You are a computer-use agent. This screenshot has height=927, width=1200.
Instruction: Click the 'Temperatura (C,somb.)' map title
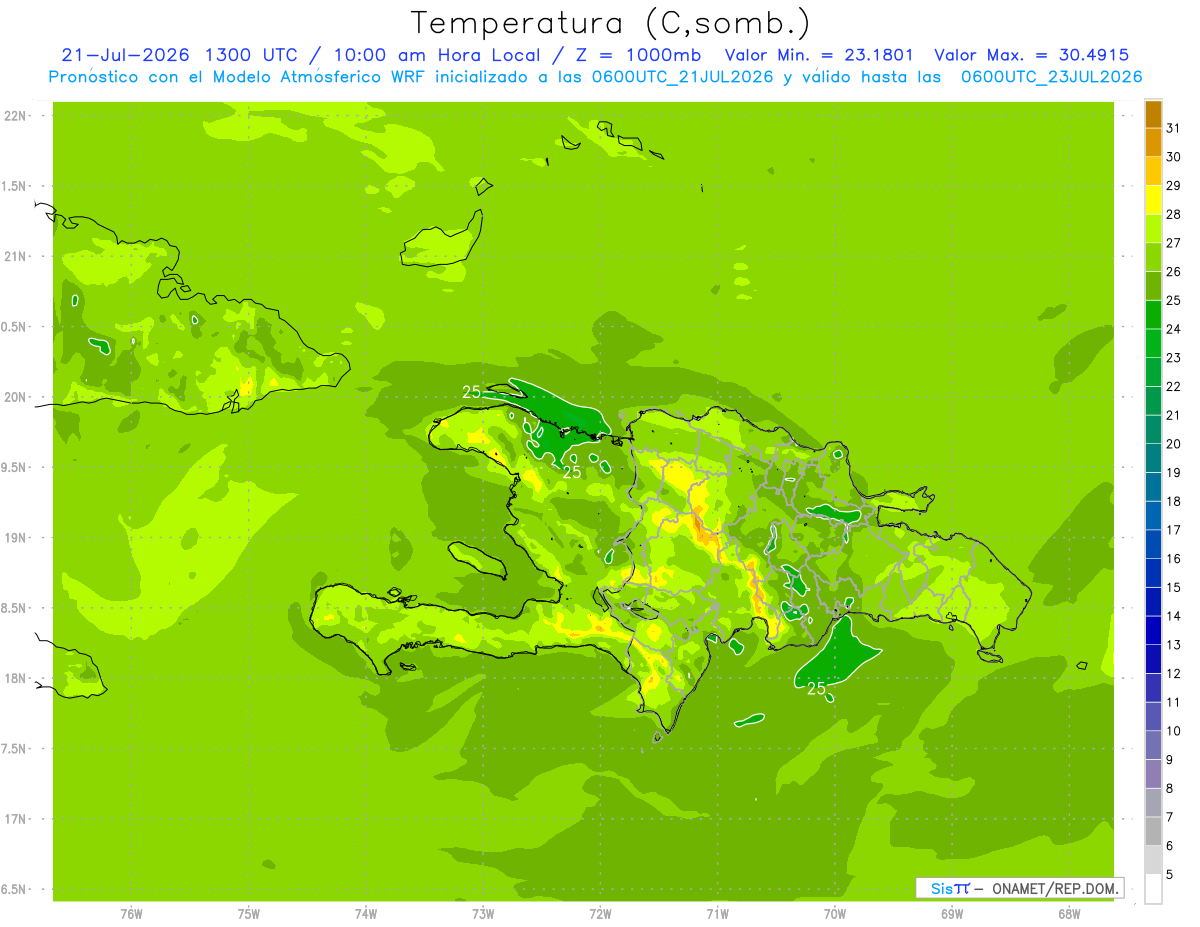pyautogui.click(x=610, y=24)
